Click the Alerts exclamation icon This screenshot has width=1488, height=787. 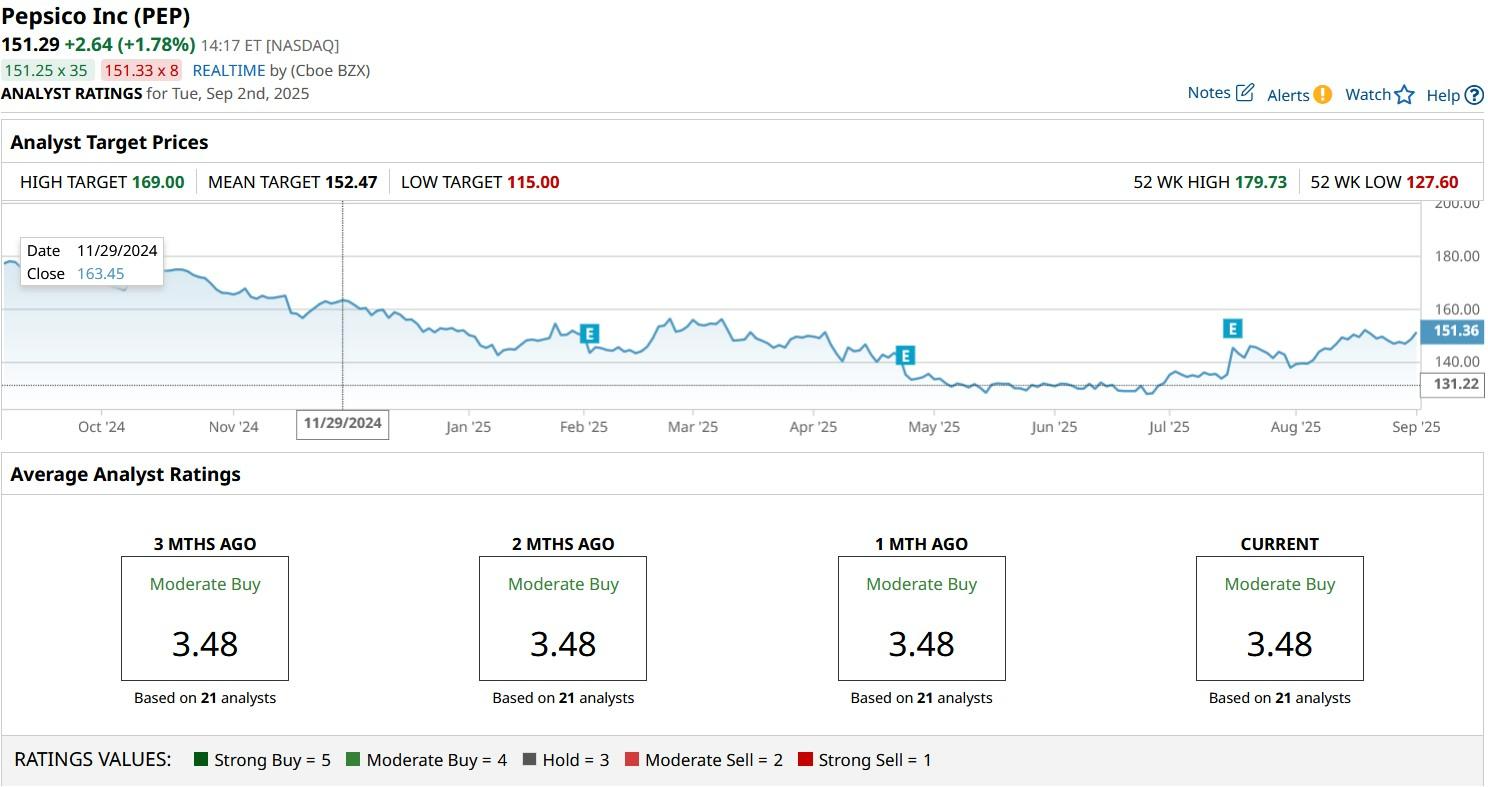pyautogui.click(x=1322, y=95)
